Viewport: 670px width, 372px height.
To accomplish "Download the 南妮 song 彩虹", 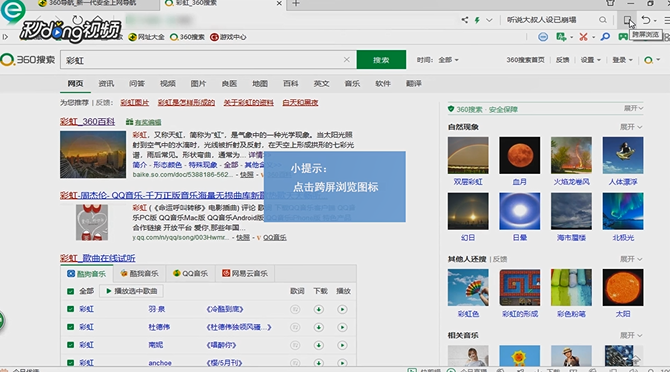I will point(318,345).
